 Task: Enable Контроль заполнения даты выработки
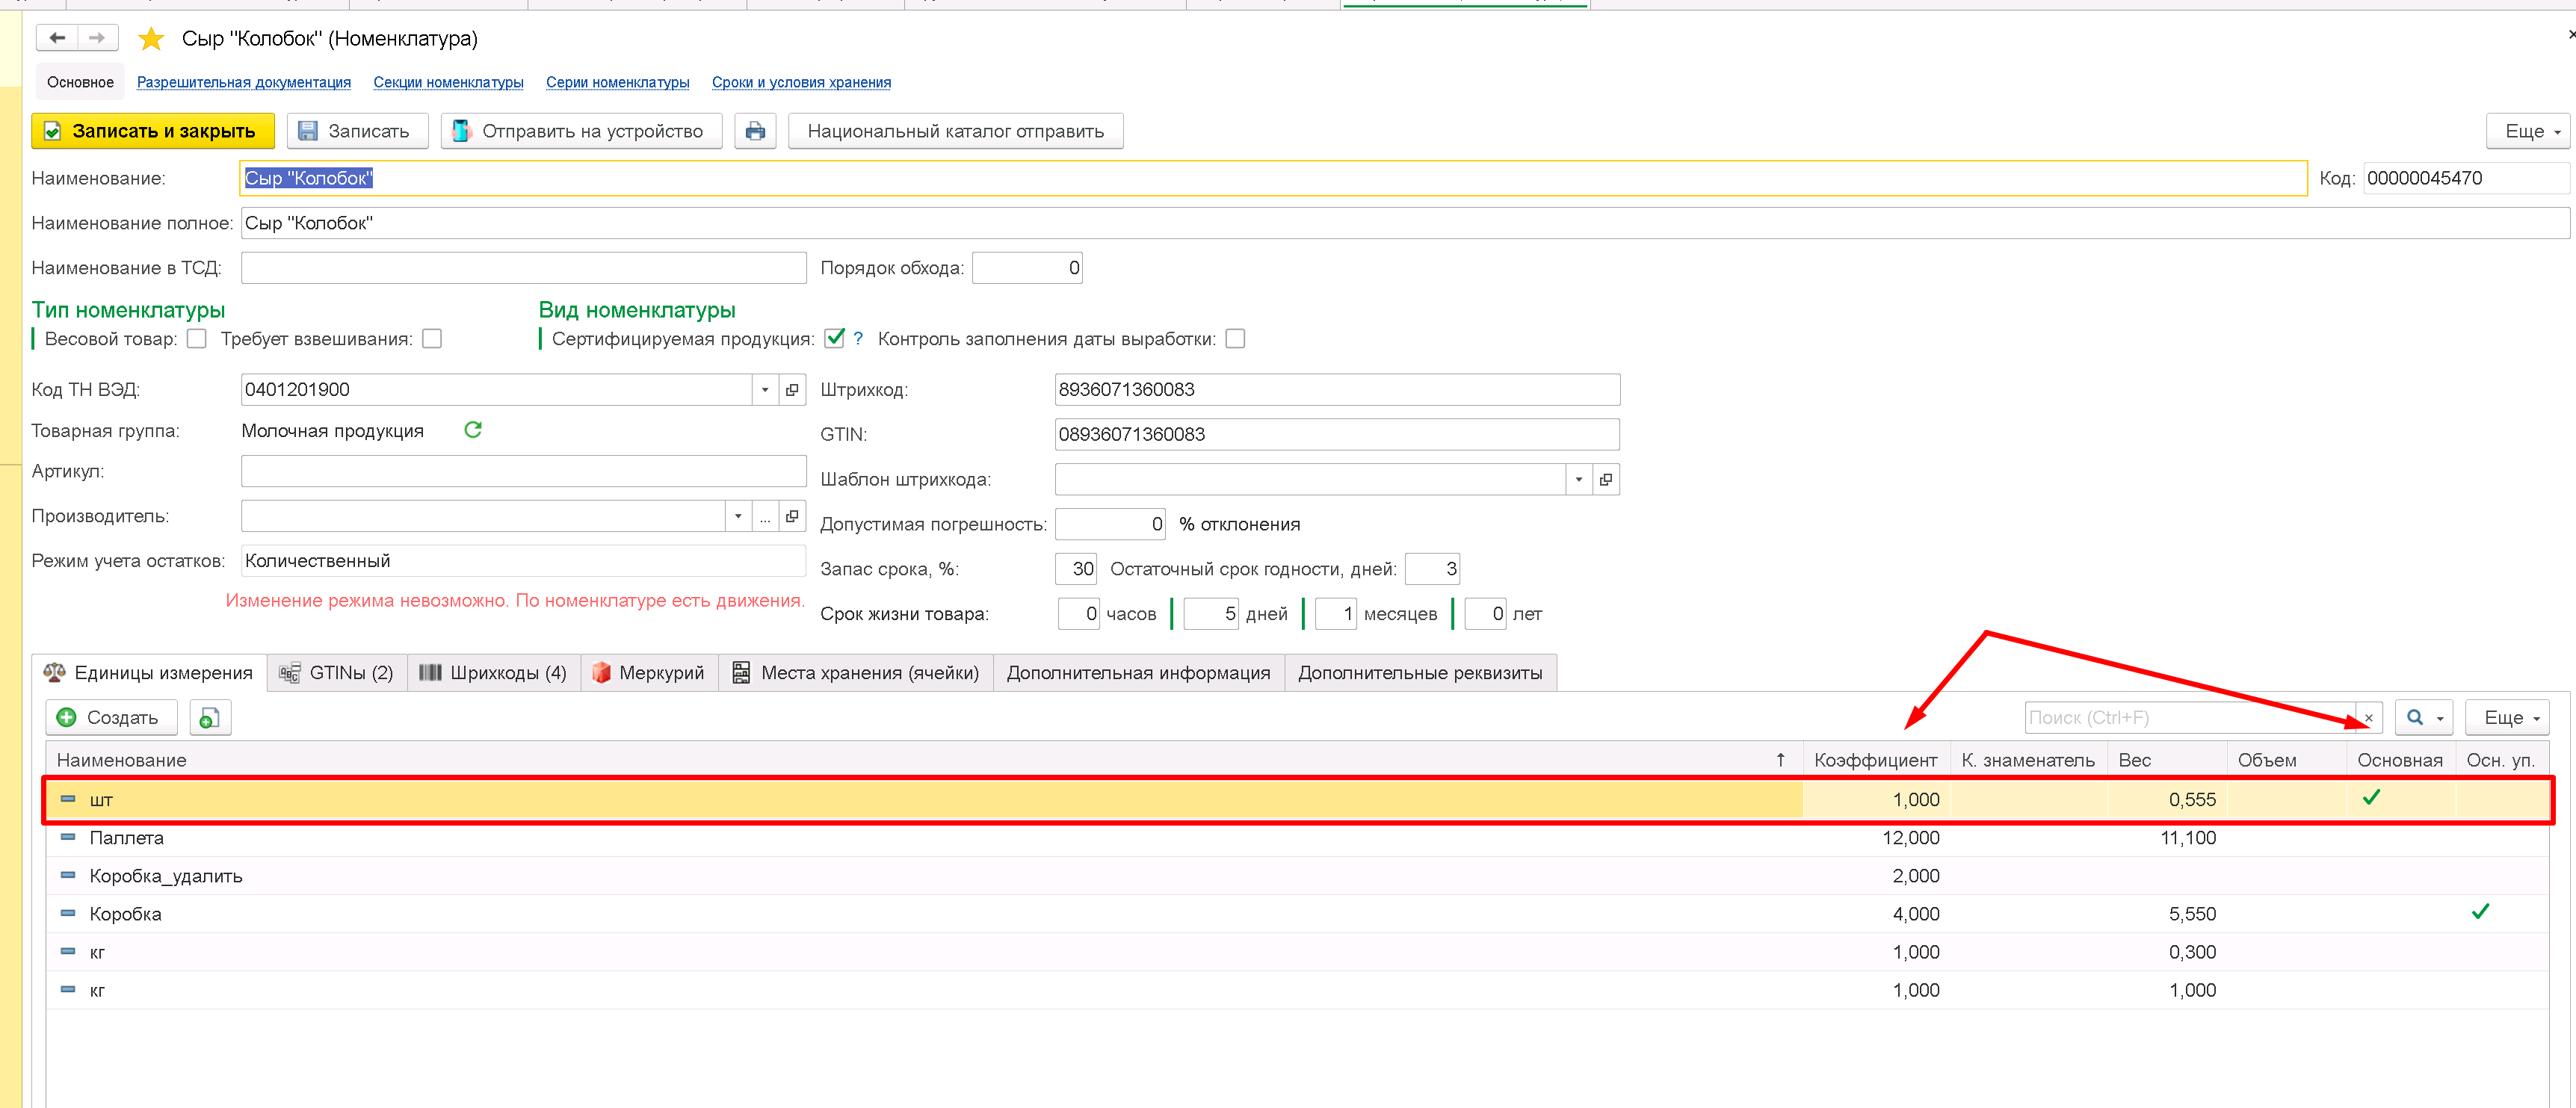coord(1236,339)
